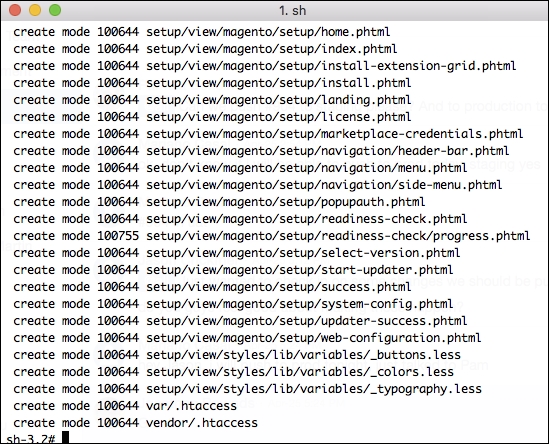
Task: Select the select-version.phtml line
Action: click(237, 253)
